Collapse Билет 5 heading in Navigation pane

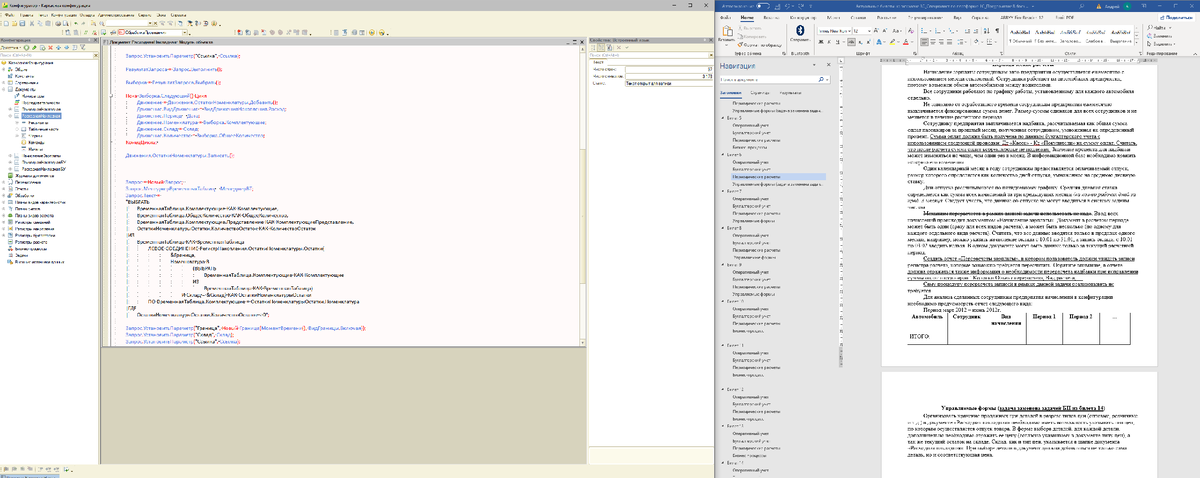(723, 118)
